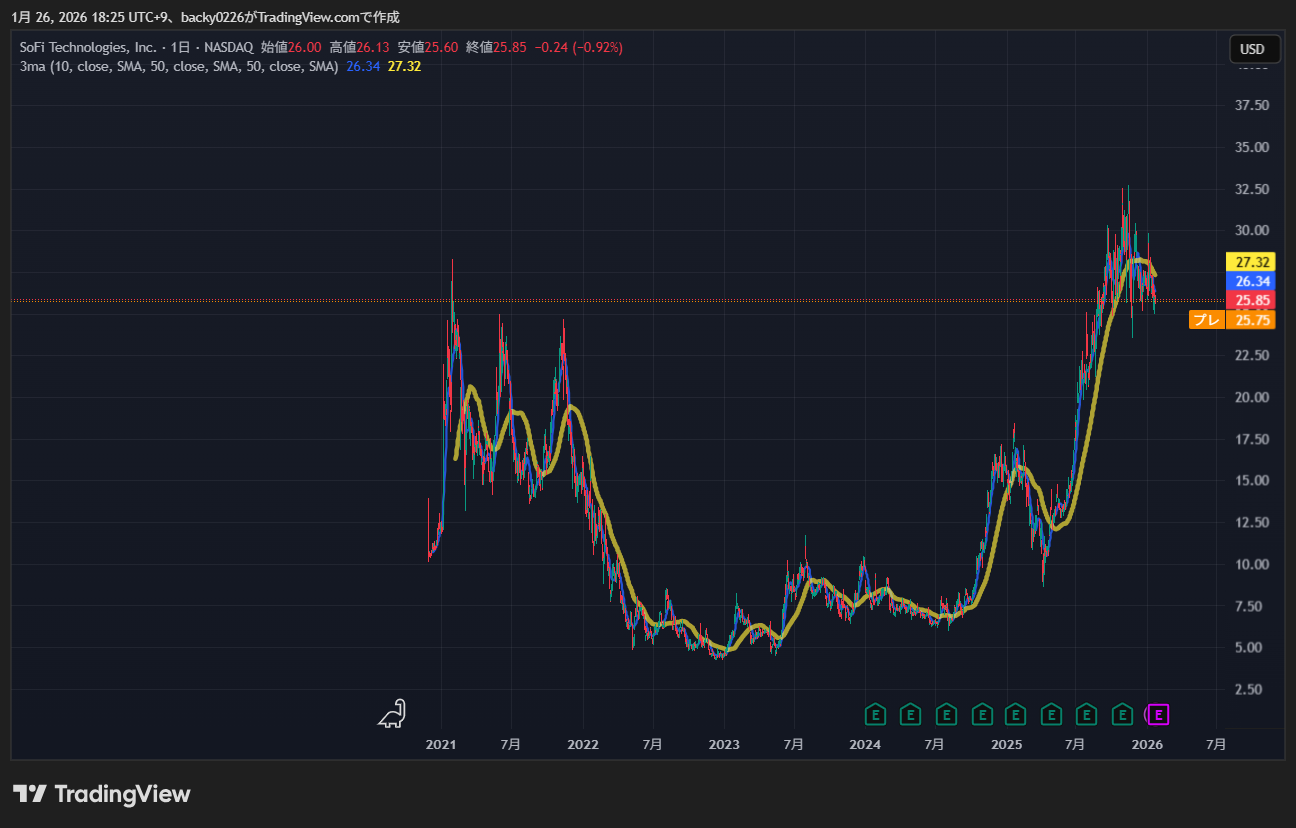Click the red 25.85 last price label
The width and height of the screenshot is (1296, 828).
click(x=1253, y=300)
